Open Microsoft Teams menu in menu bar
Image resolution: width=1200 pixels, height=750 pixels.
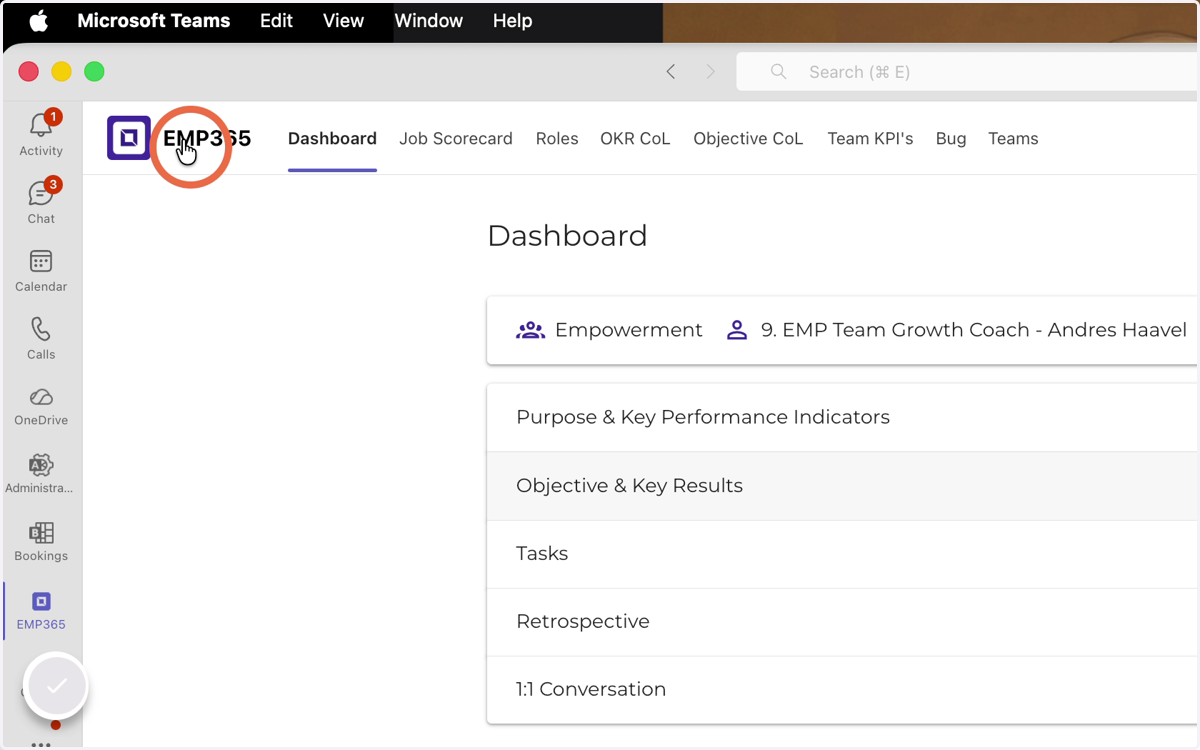[x=154, y=21]
